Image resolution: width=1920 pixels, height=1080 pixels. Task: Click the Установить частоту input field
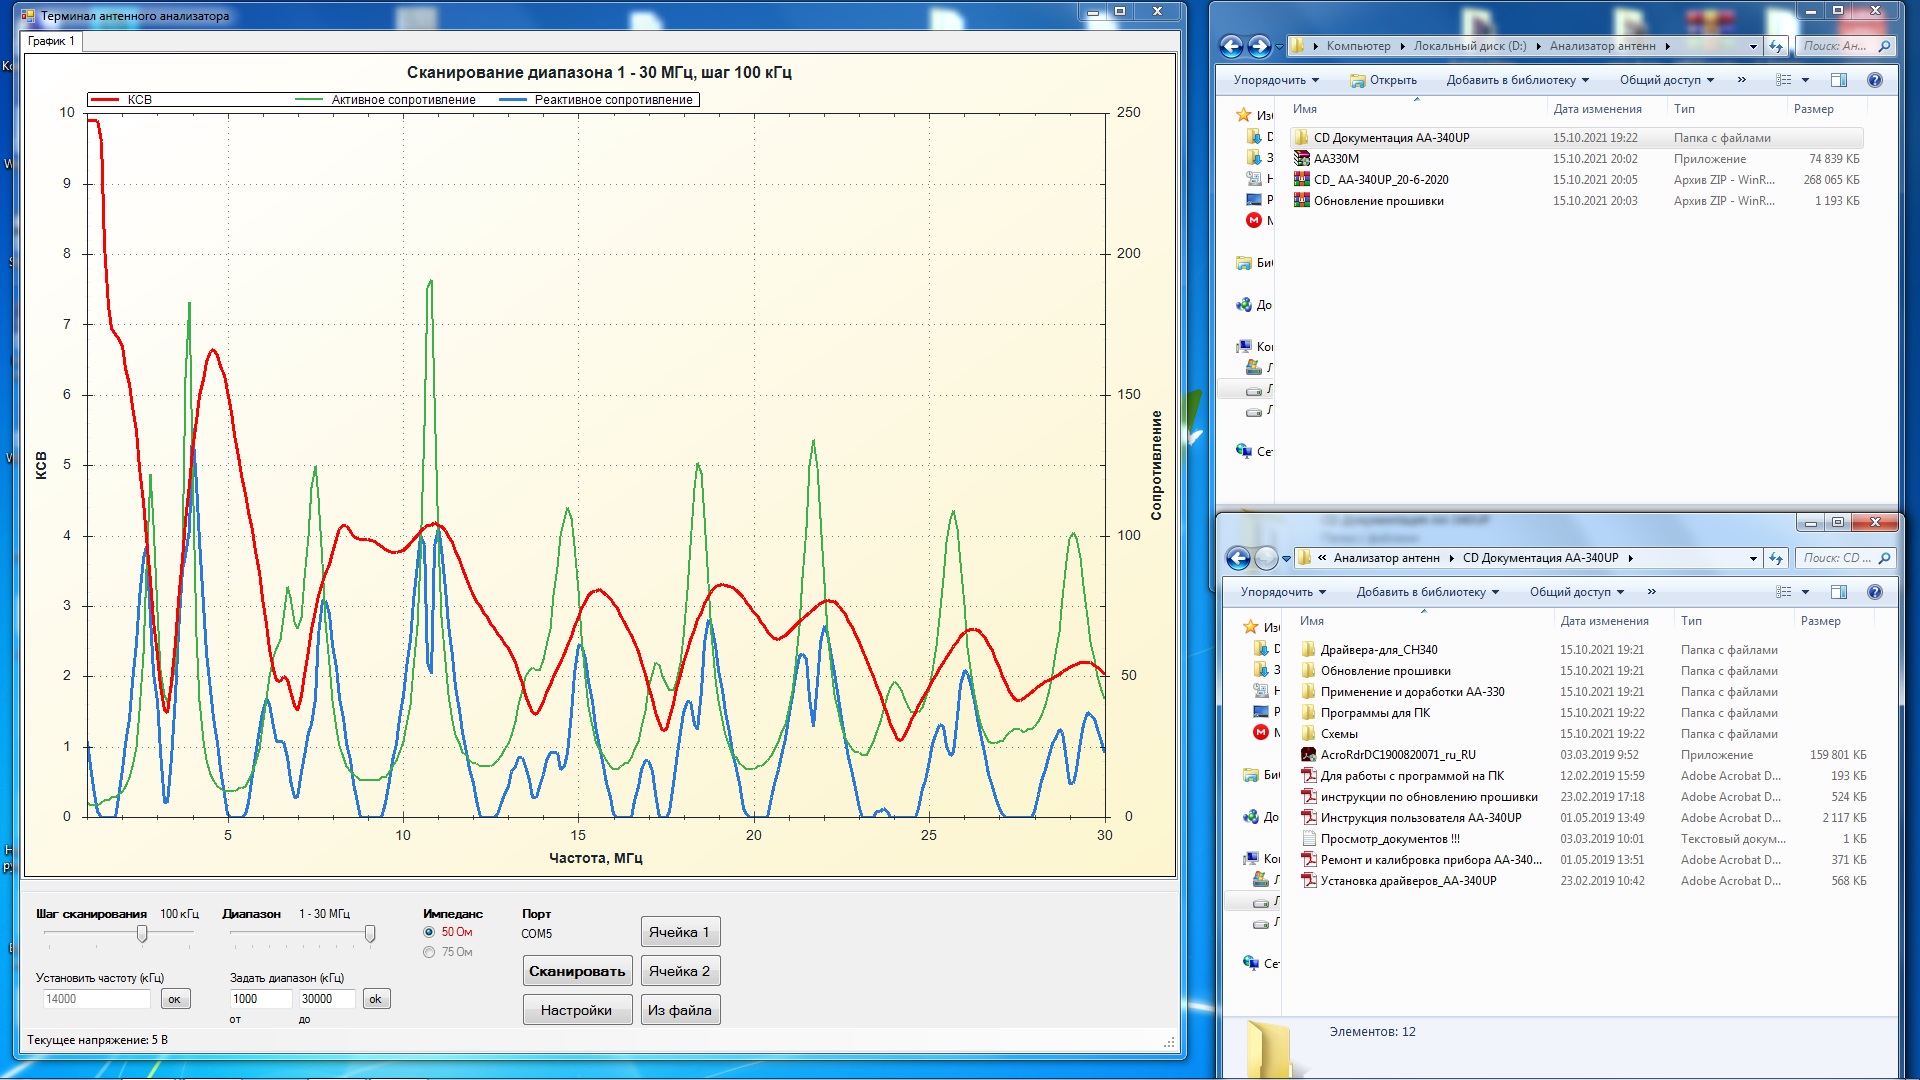pyautogui.click(x=95, y=999)
